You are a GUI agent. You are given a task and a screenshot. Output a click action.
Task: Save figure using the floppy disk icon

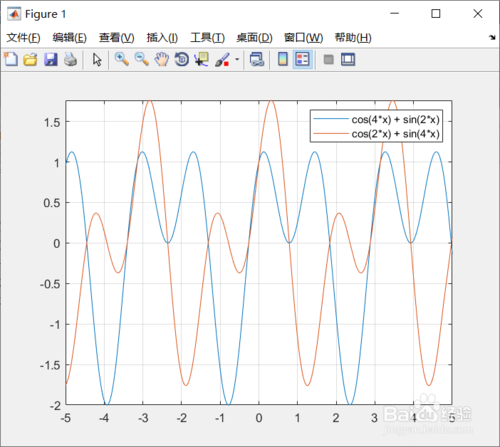51,60
